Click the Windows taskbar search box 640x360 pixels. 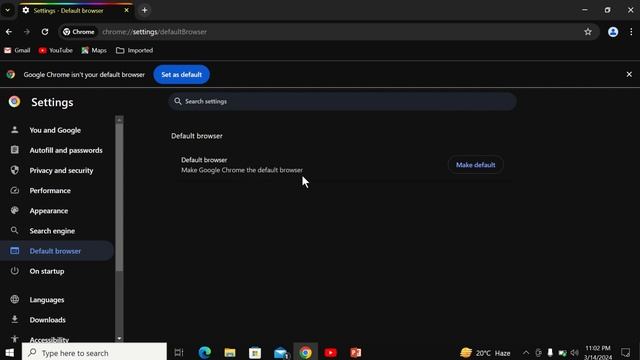tap(94, 352)
